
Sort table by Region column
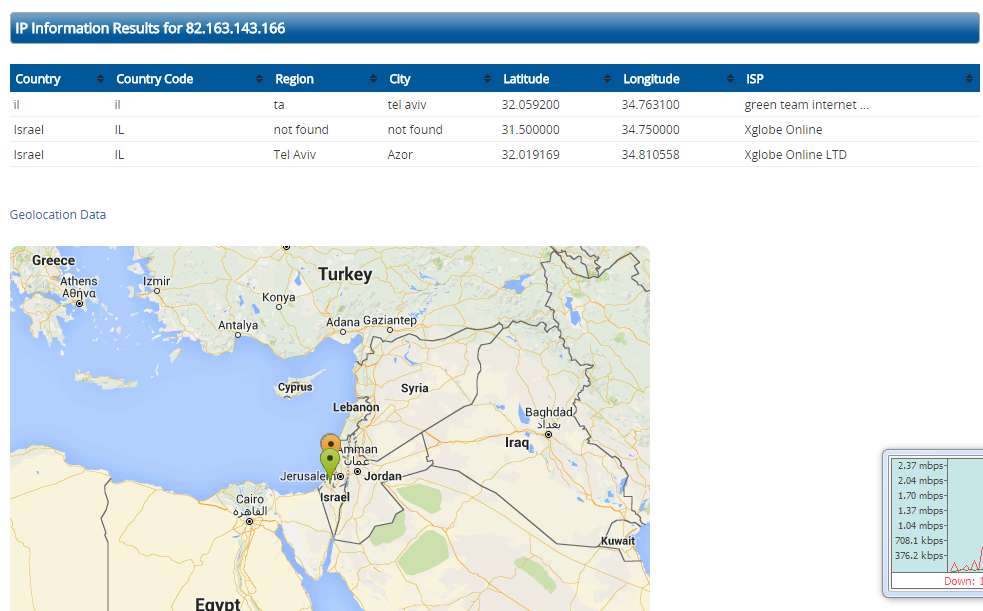point(327,79)
